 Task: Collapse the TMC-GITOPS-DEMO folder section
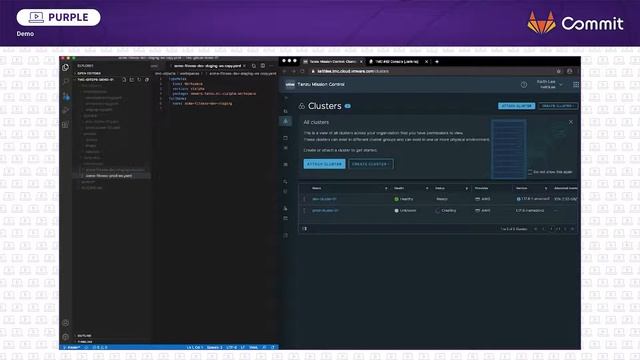(96, 80)
